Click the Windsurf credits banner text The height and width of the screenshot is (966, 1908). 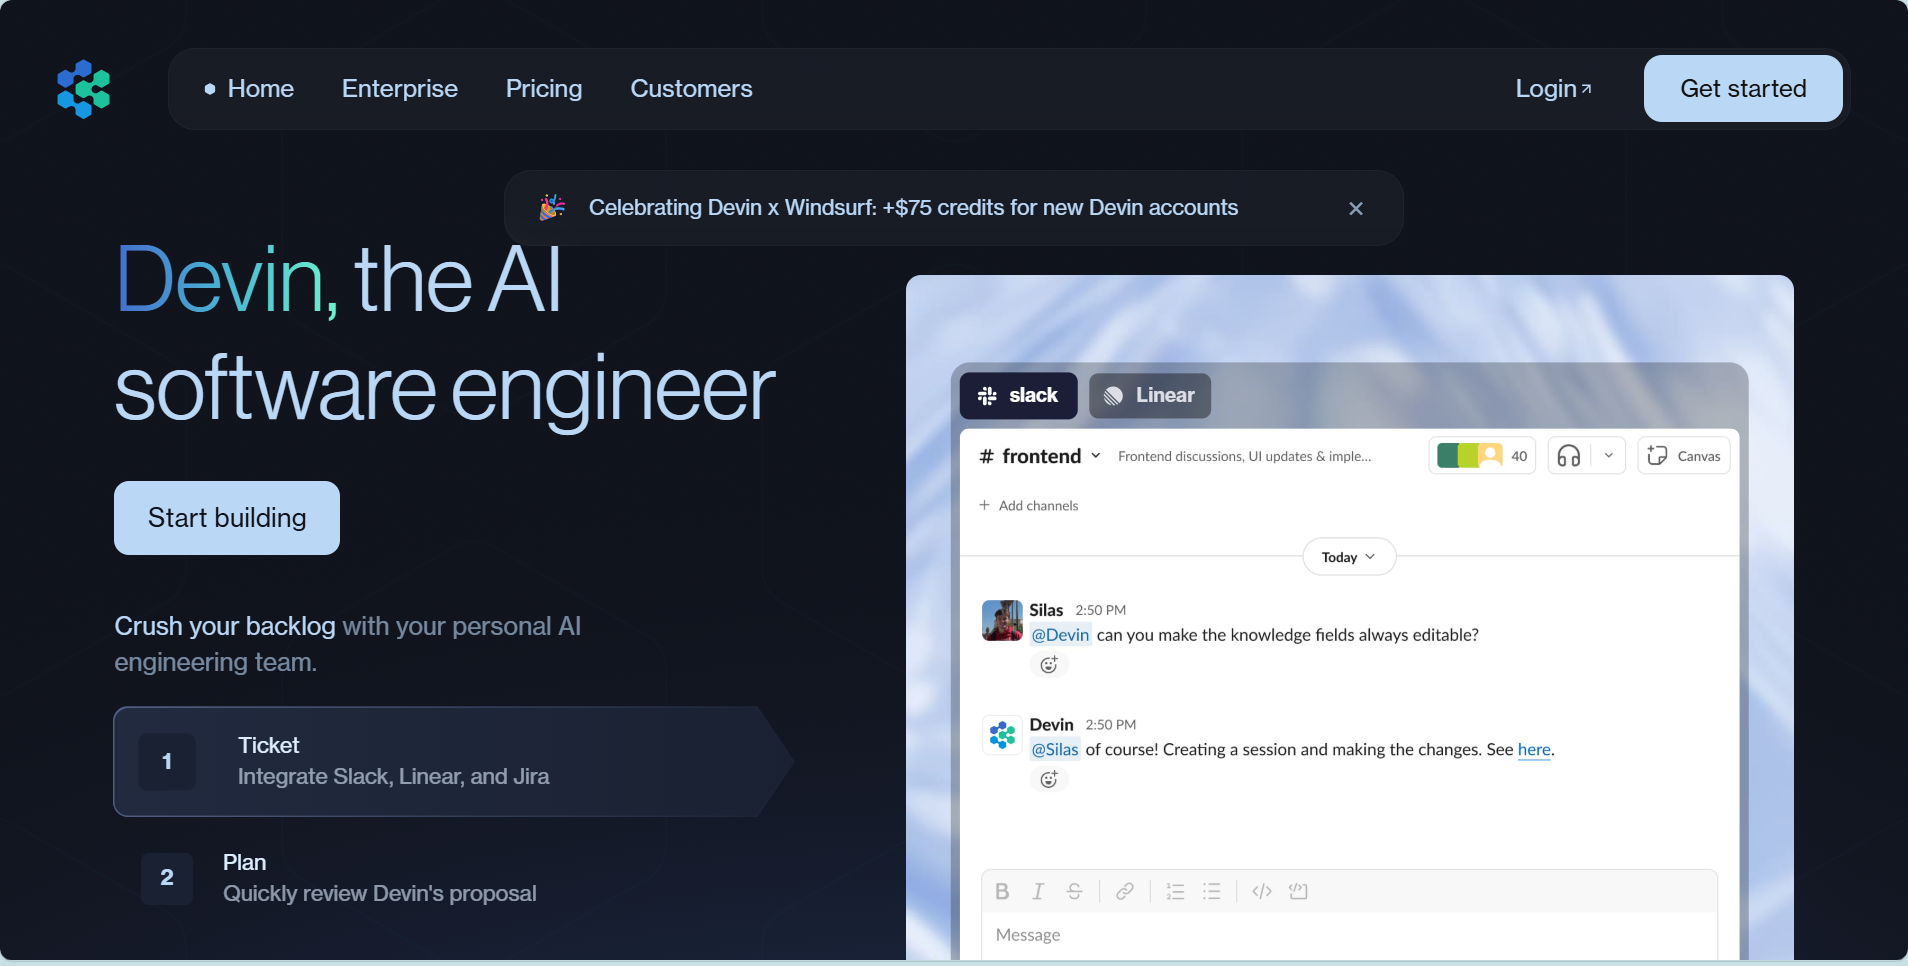tap(913, 208)
